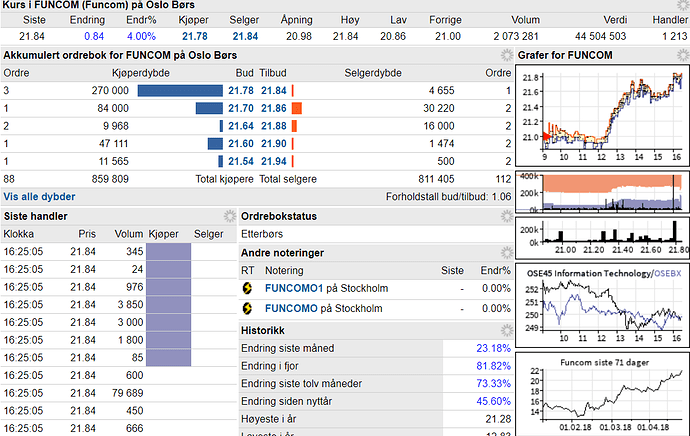The height and width of the screenshot is (436, 690).
Task: Click Handler value 1 213
Action: [675, 37]
